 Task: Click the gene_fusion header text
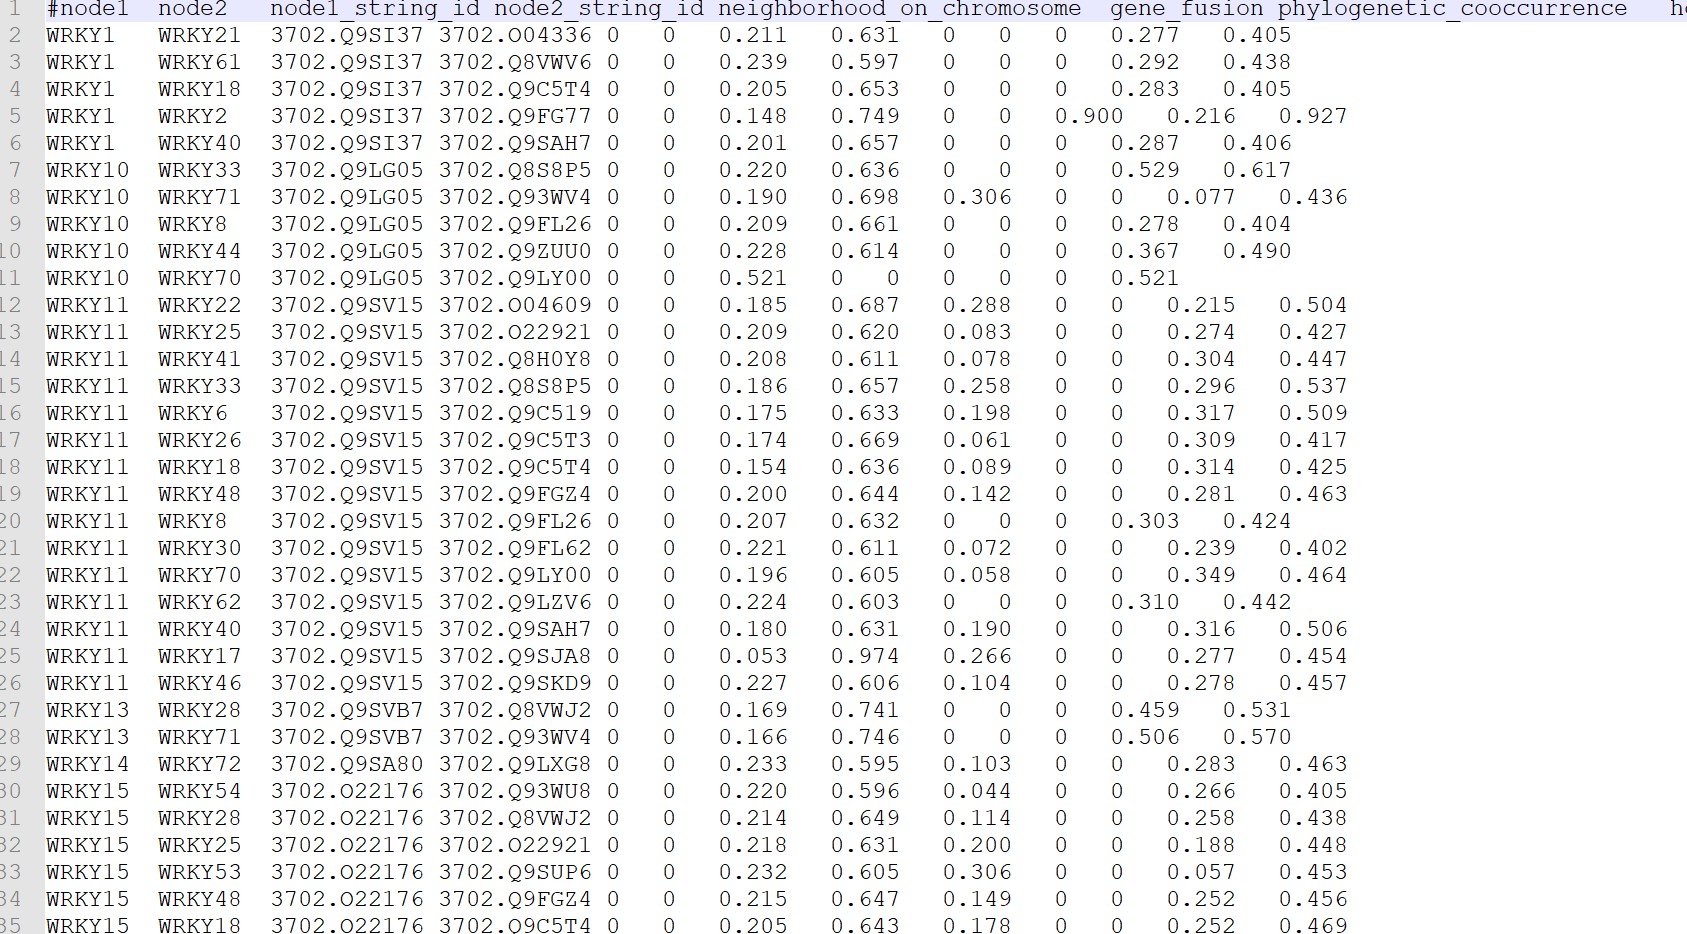(x=1187, y=9)
